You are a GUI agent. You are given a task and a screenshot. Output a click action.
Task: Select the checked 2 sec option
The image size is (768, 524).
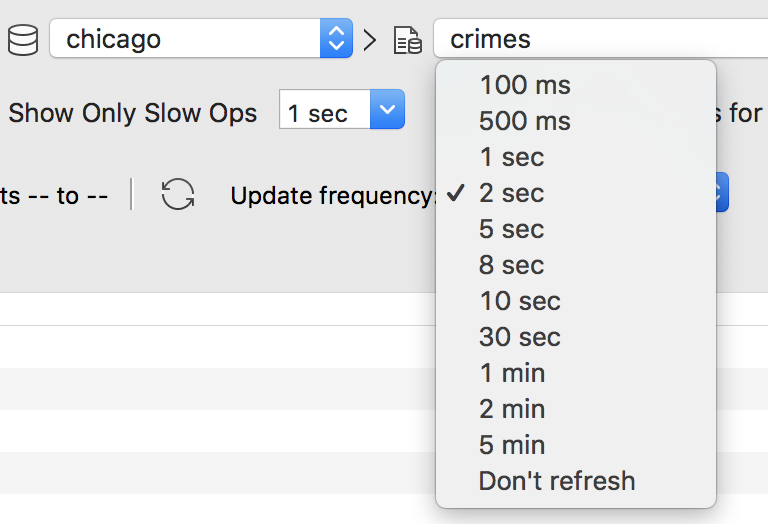[576, 193]
